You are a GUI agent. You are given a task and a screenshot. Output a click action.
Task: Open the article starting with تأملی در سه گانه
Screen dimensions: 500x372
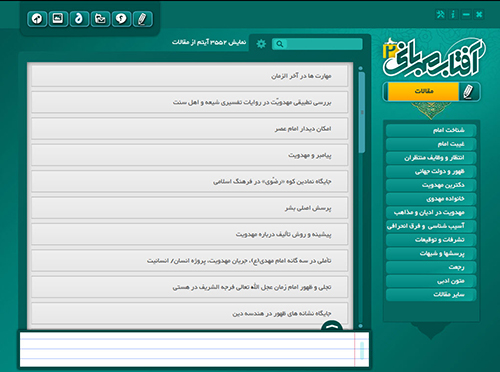coord(189,261)
